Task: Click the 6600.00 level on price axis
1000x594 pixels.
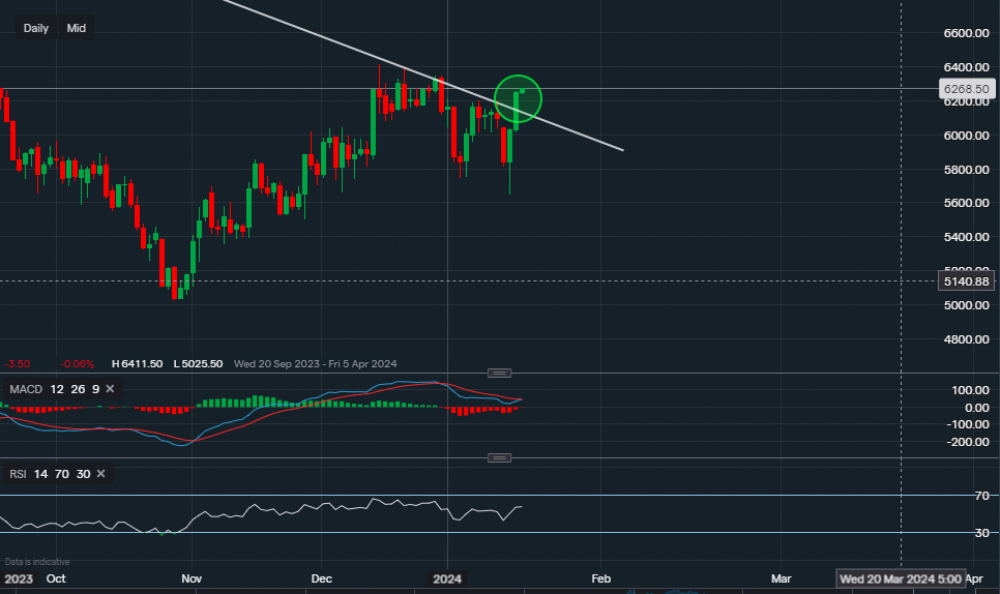Action: pyautogui.click(x=968, y=33)
